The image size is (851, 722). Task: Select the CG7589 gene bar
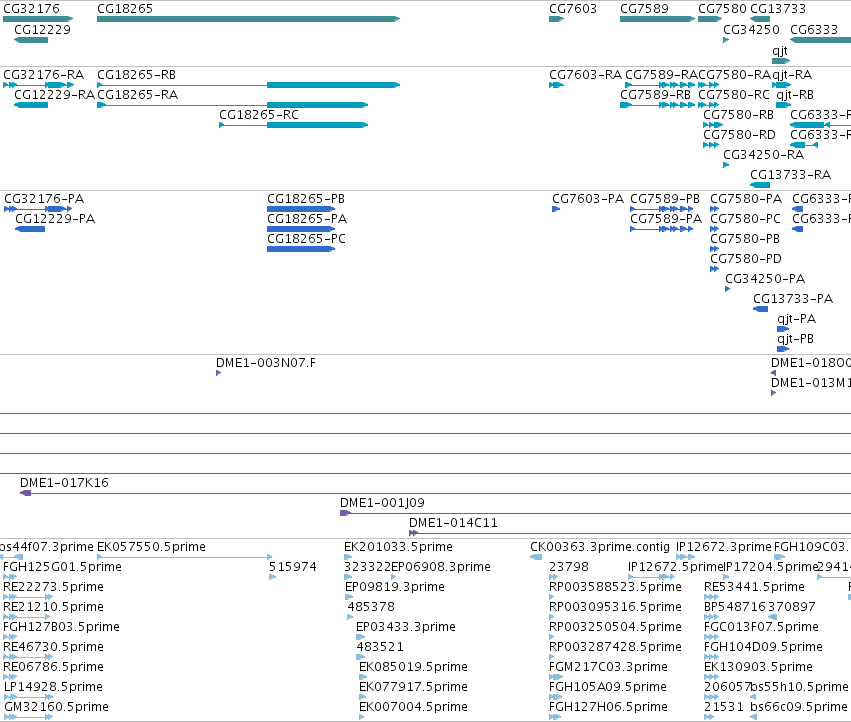[x=657, y=19]
